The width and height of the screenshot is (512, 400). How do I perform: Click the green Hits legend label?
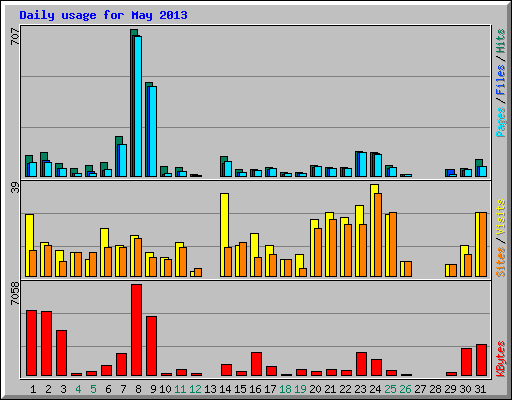click(x=500, y=41)
